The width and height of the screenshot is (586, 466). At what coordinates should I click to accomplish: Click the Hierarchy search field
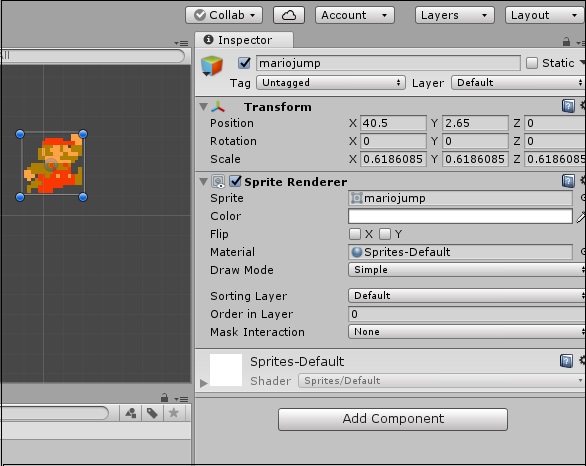point(92,56)
